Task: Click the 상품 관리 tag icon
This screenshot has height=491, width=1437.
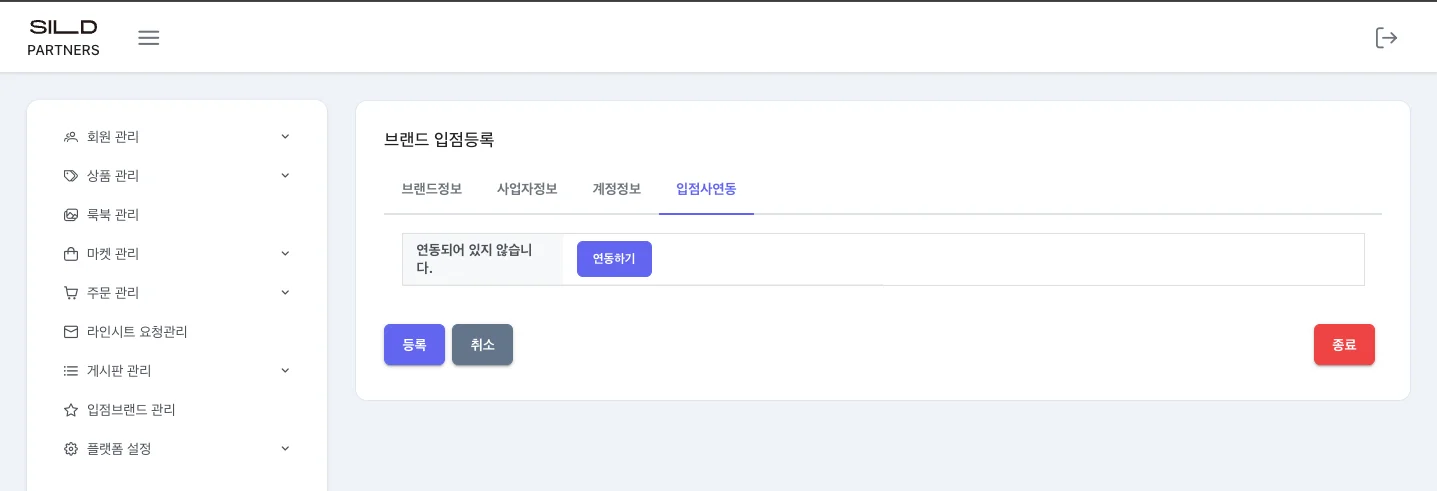Action: coord(71,176)
